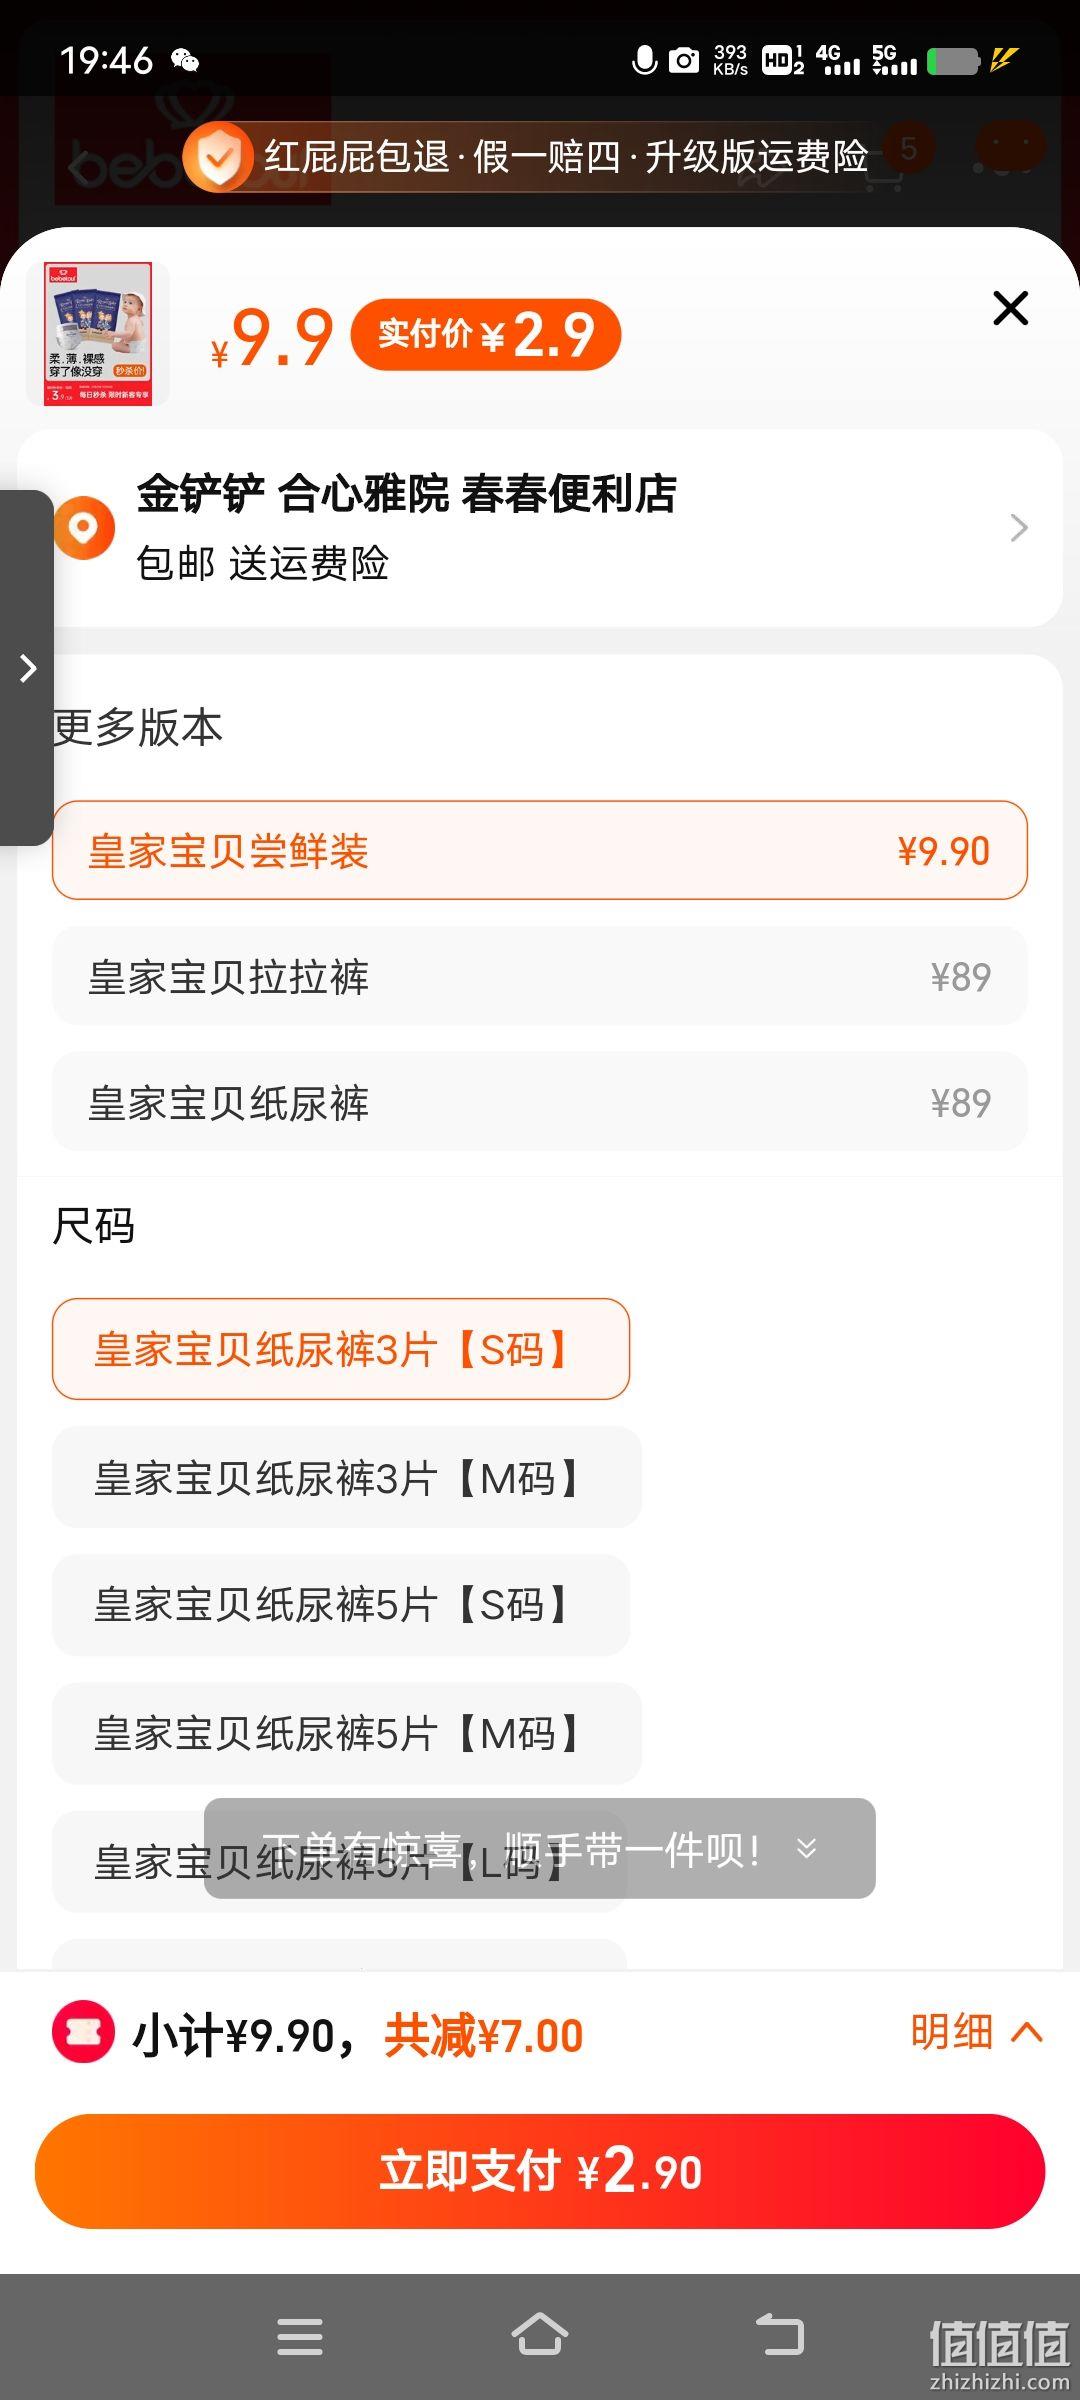Tap the orange location pin icon
Image resolution: width=1080 pixels, height=2400 pixels.
85,527
